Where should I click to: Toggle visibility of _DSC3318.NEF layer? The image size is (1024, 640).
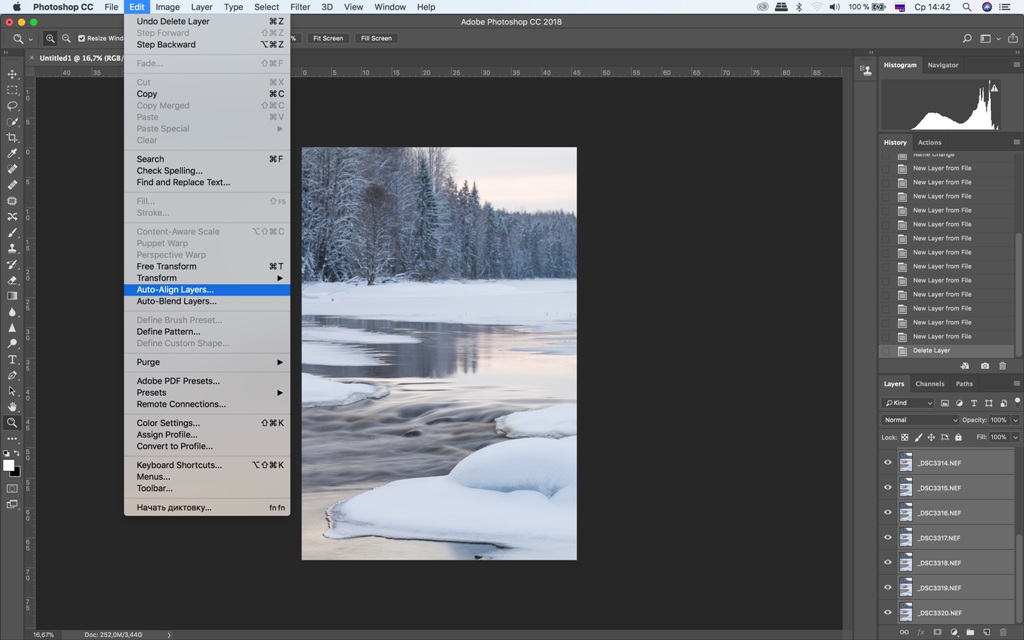(887, 563)
